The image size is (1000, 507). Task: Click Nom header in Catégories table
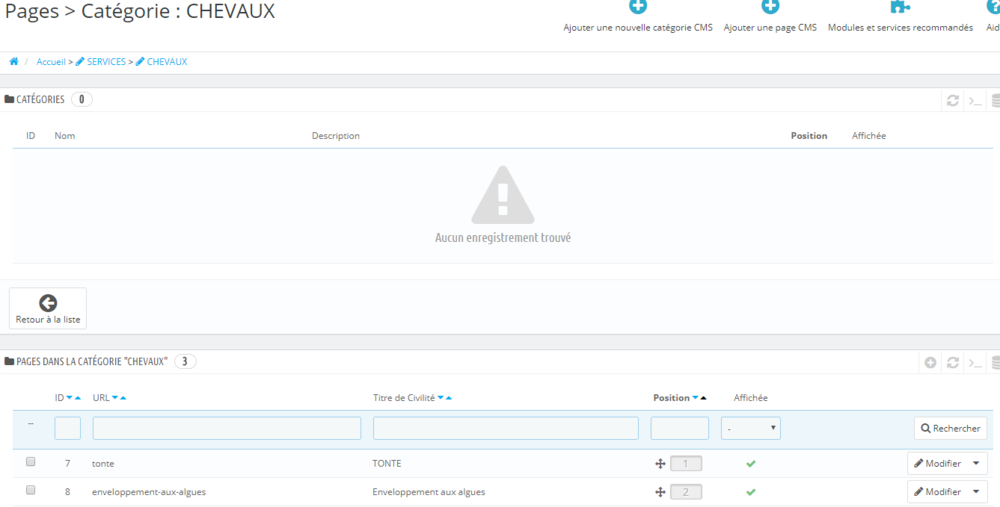tap(64, 136)
